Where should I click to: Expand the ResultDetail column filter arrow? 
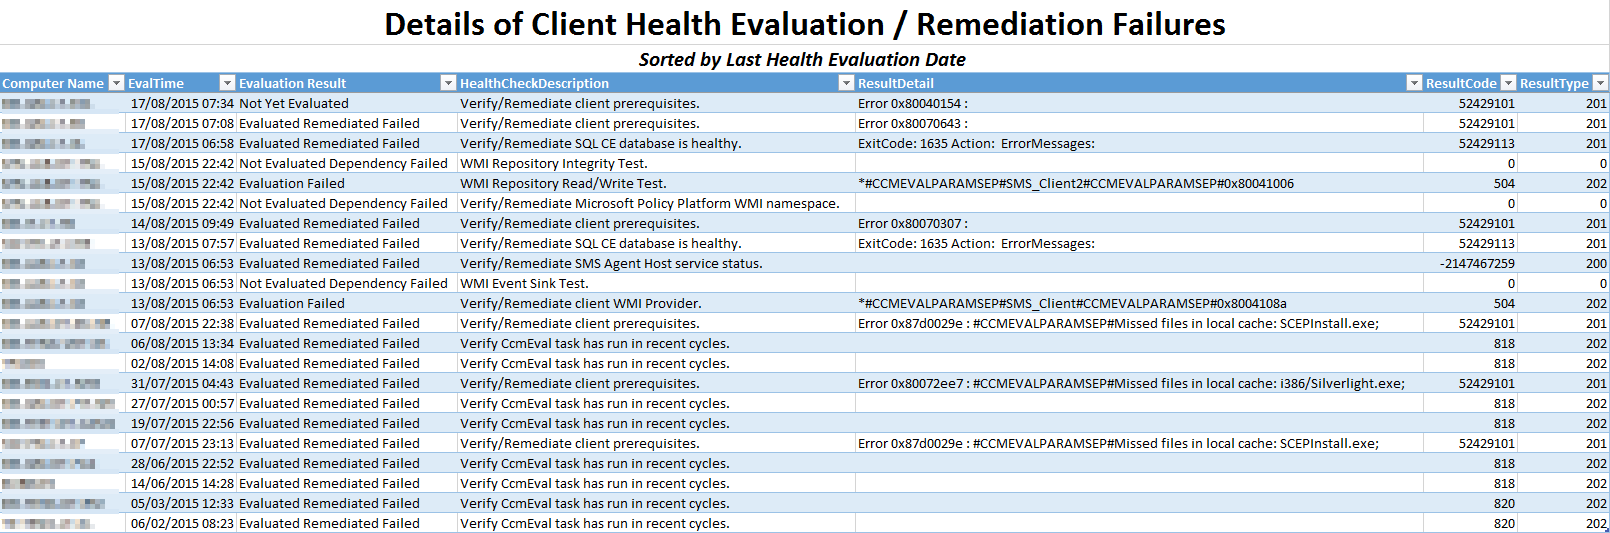click(1414, 83)
